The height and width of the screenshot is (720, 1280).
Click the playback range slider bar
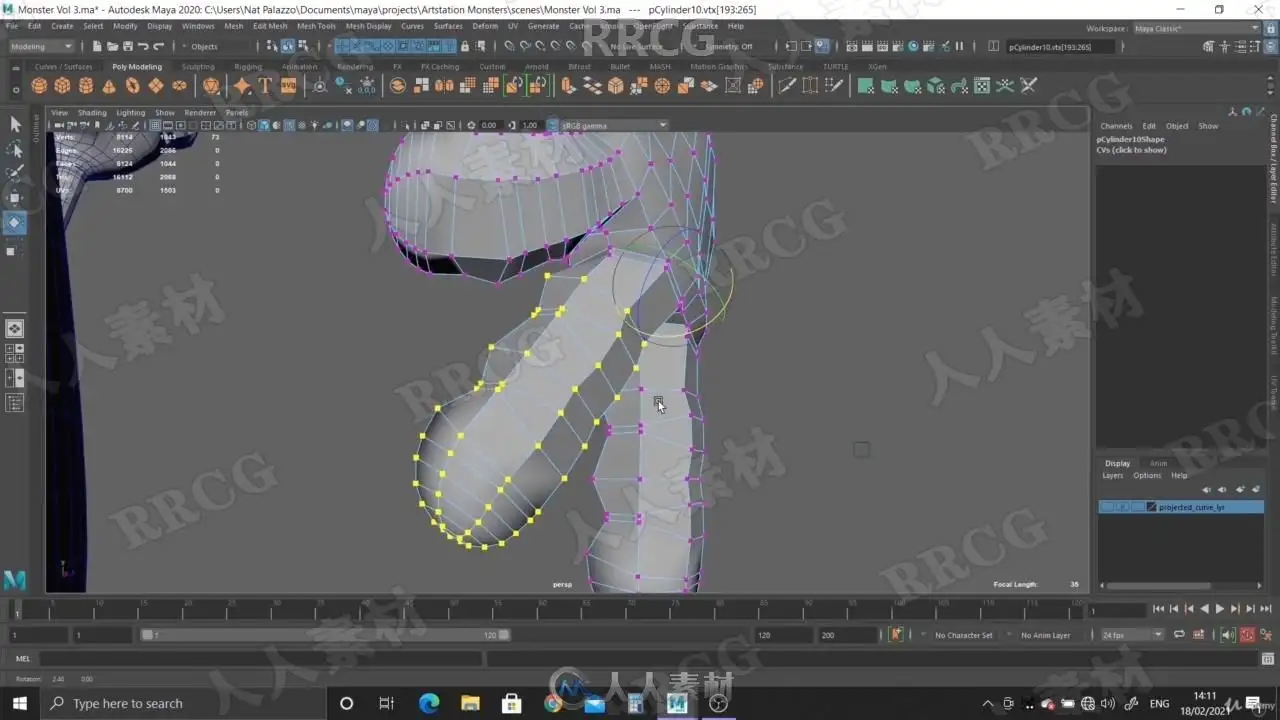coord(325,635)
